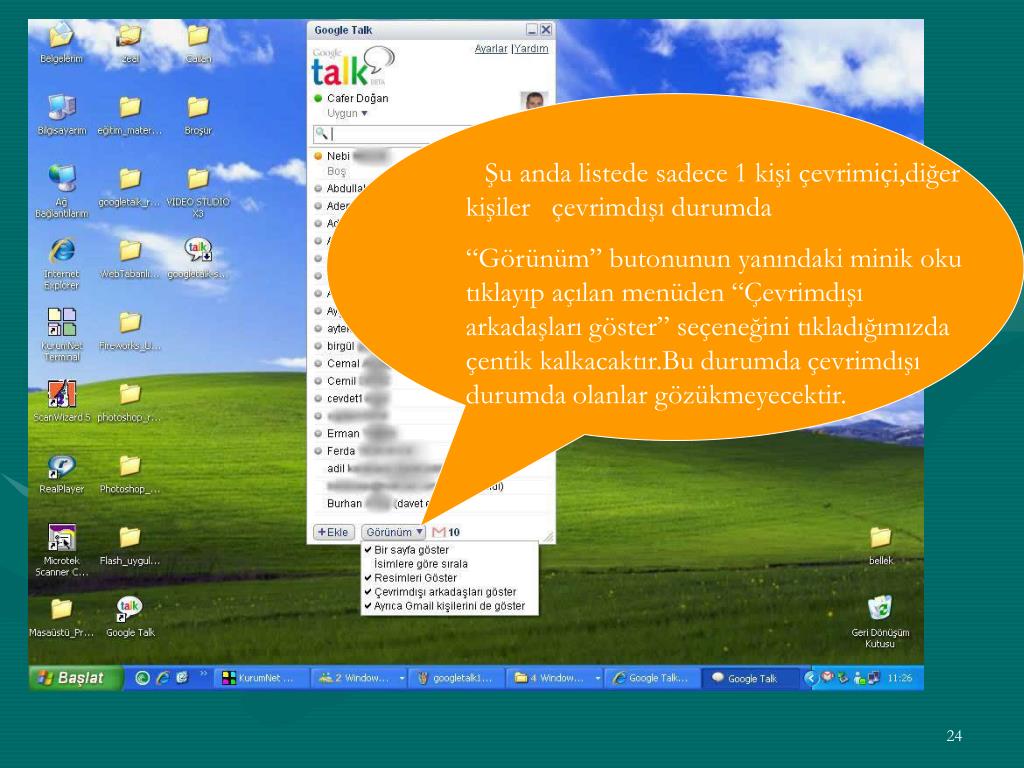Switch to KurumNet taskbar button

(260, 679)
